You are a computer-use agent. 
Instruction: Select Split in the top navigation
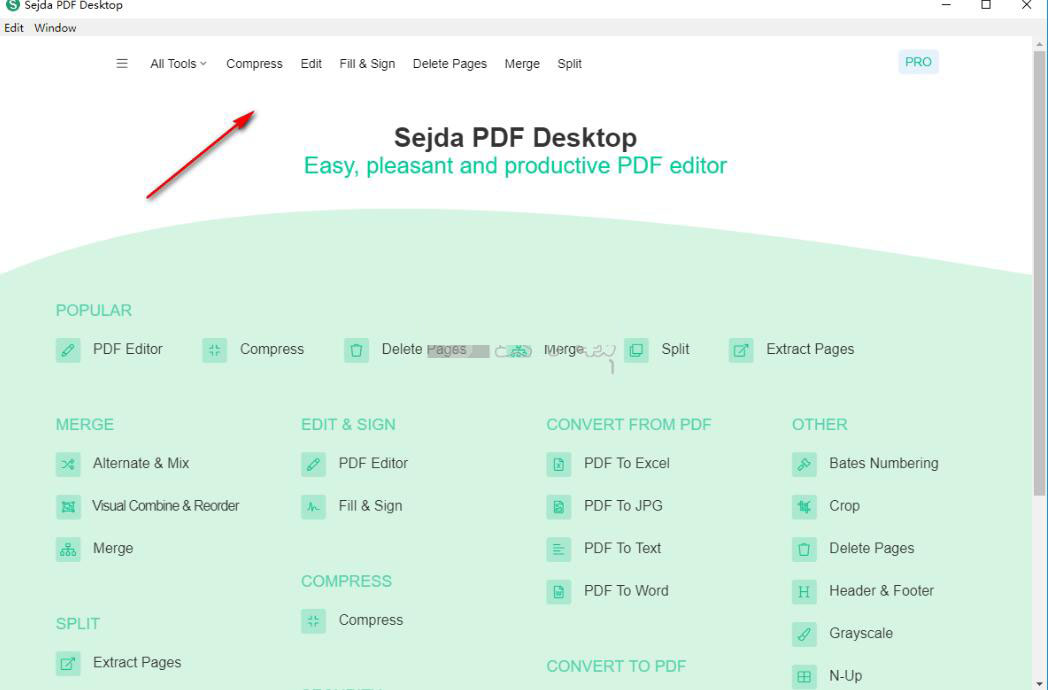click(569, 64)
